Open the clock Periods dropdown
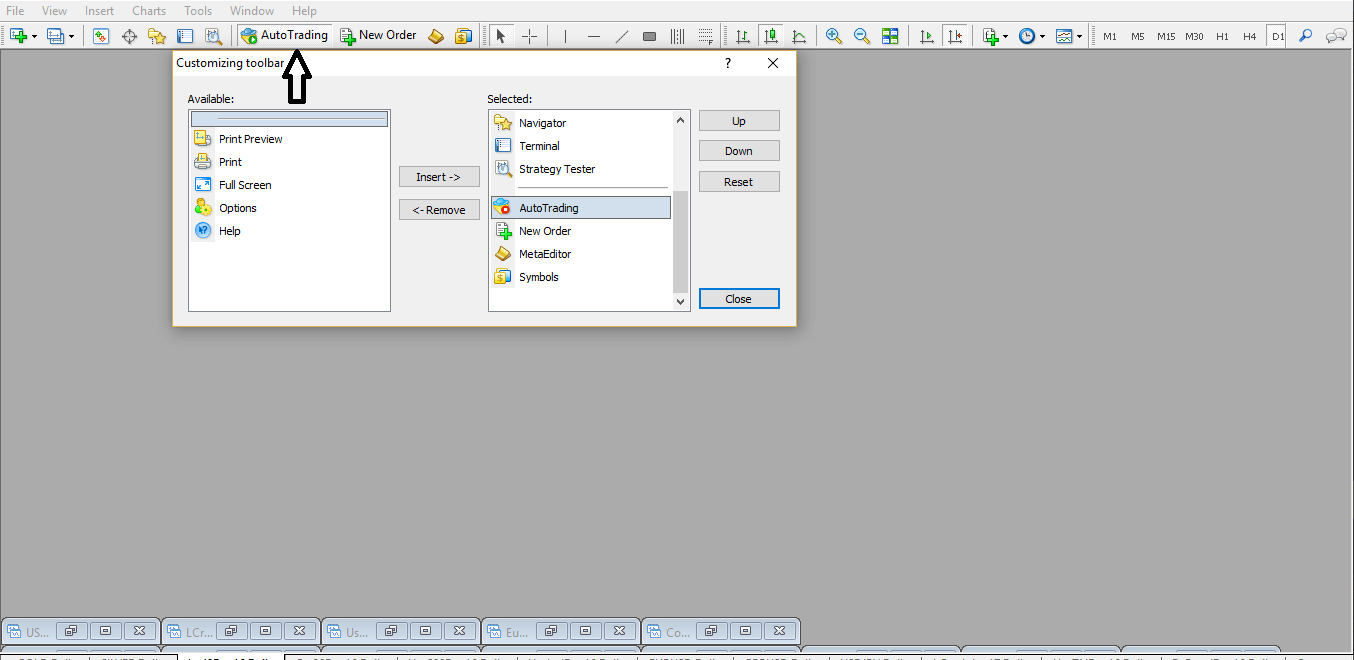Viewport: 1354px width, 660px height. [x=1031, y=36]
